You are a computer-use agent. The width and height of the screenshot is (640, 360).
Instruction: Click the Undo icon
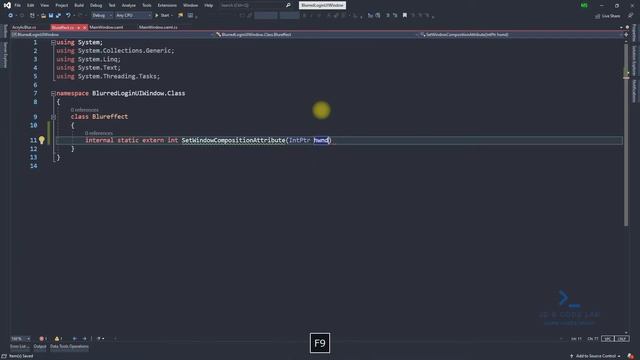click(x=68, y=16)
